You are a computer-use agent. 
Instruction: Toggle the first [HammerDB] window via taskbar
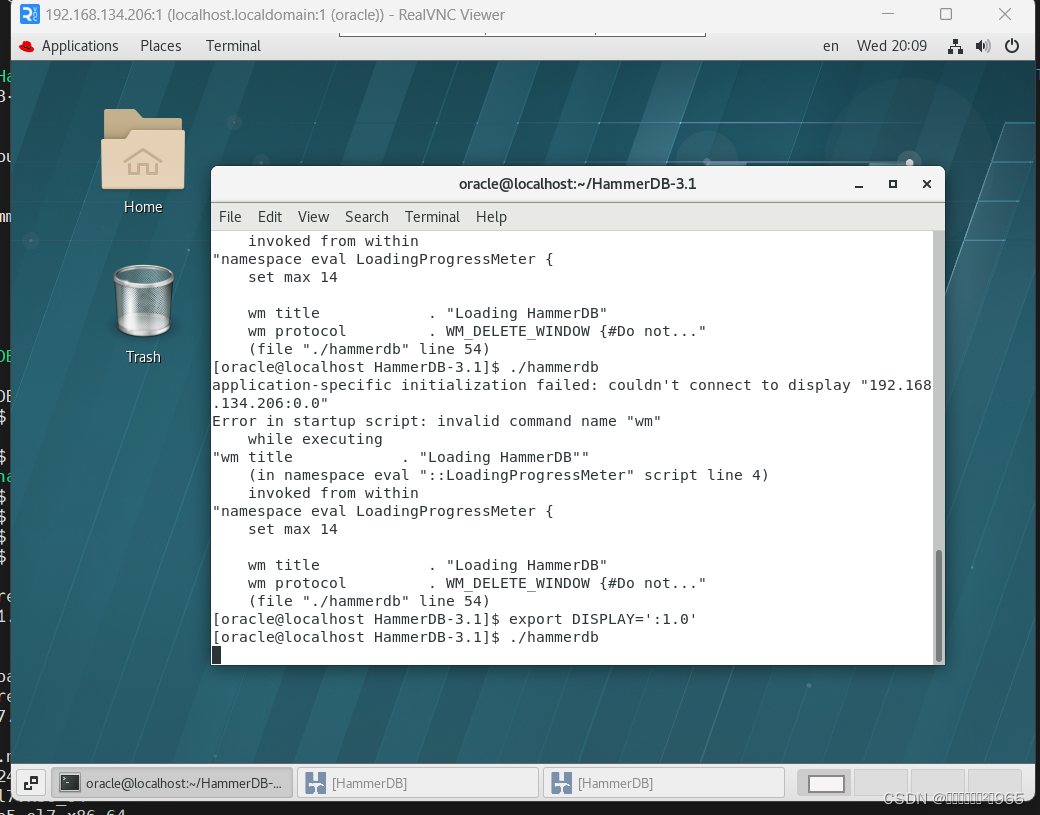pyautogui.click(x=417, y=782)
